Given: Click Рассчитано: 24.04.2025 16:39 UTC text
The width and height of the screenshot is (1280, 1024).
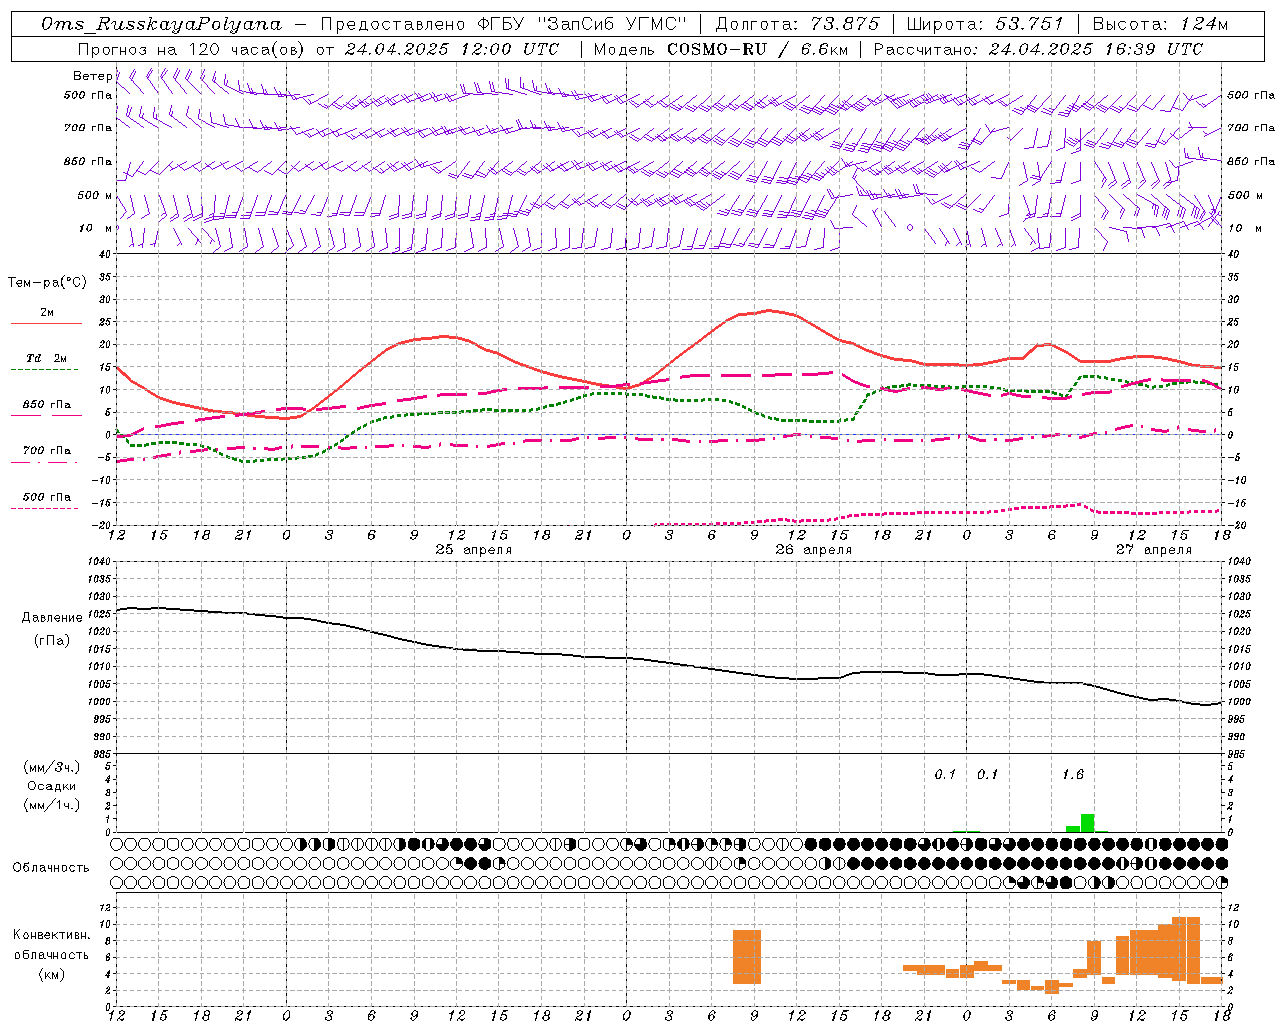Looking at the screenshot, I should point(1038,49).
